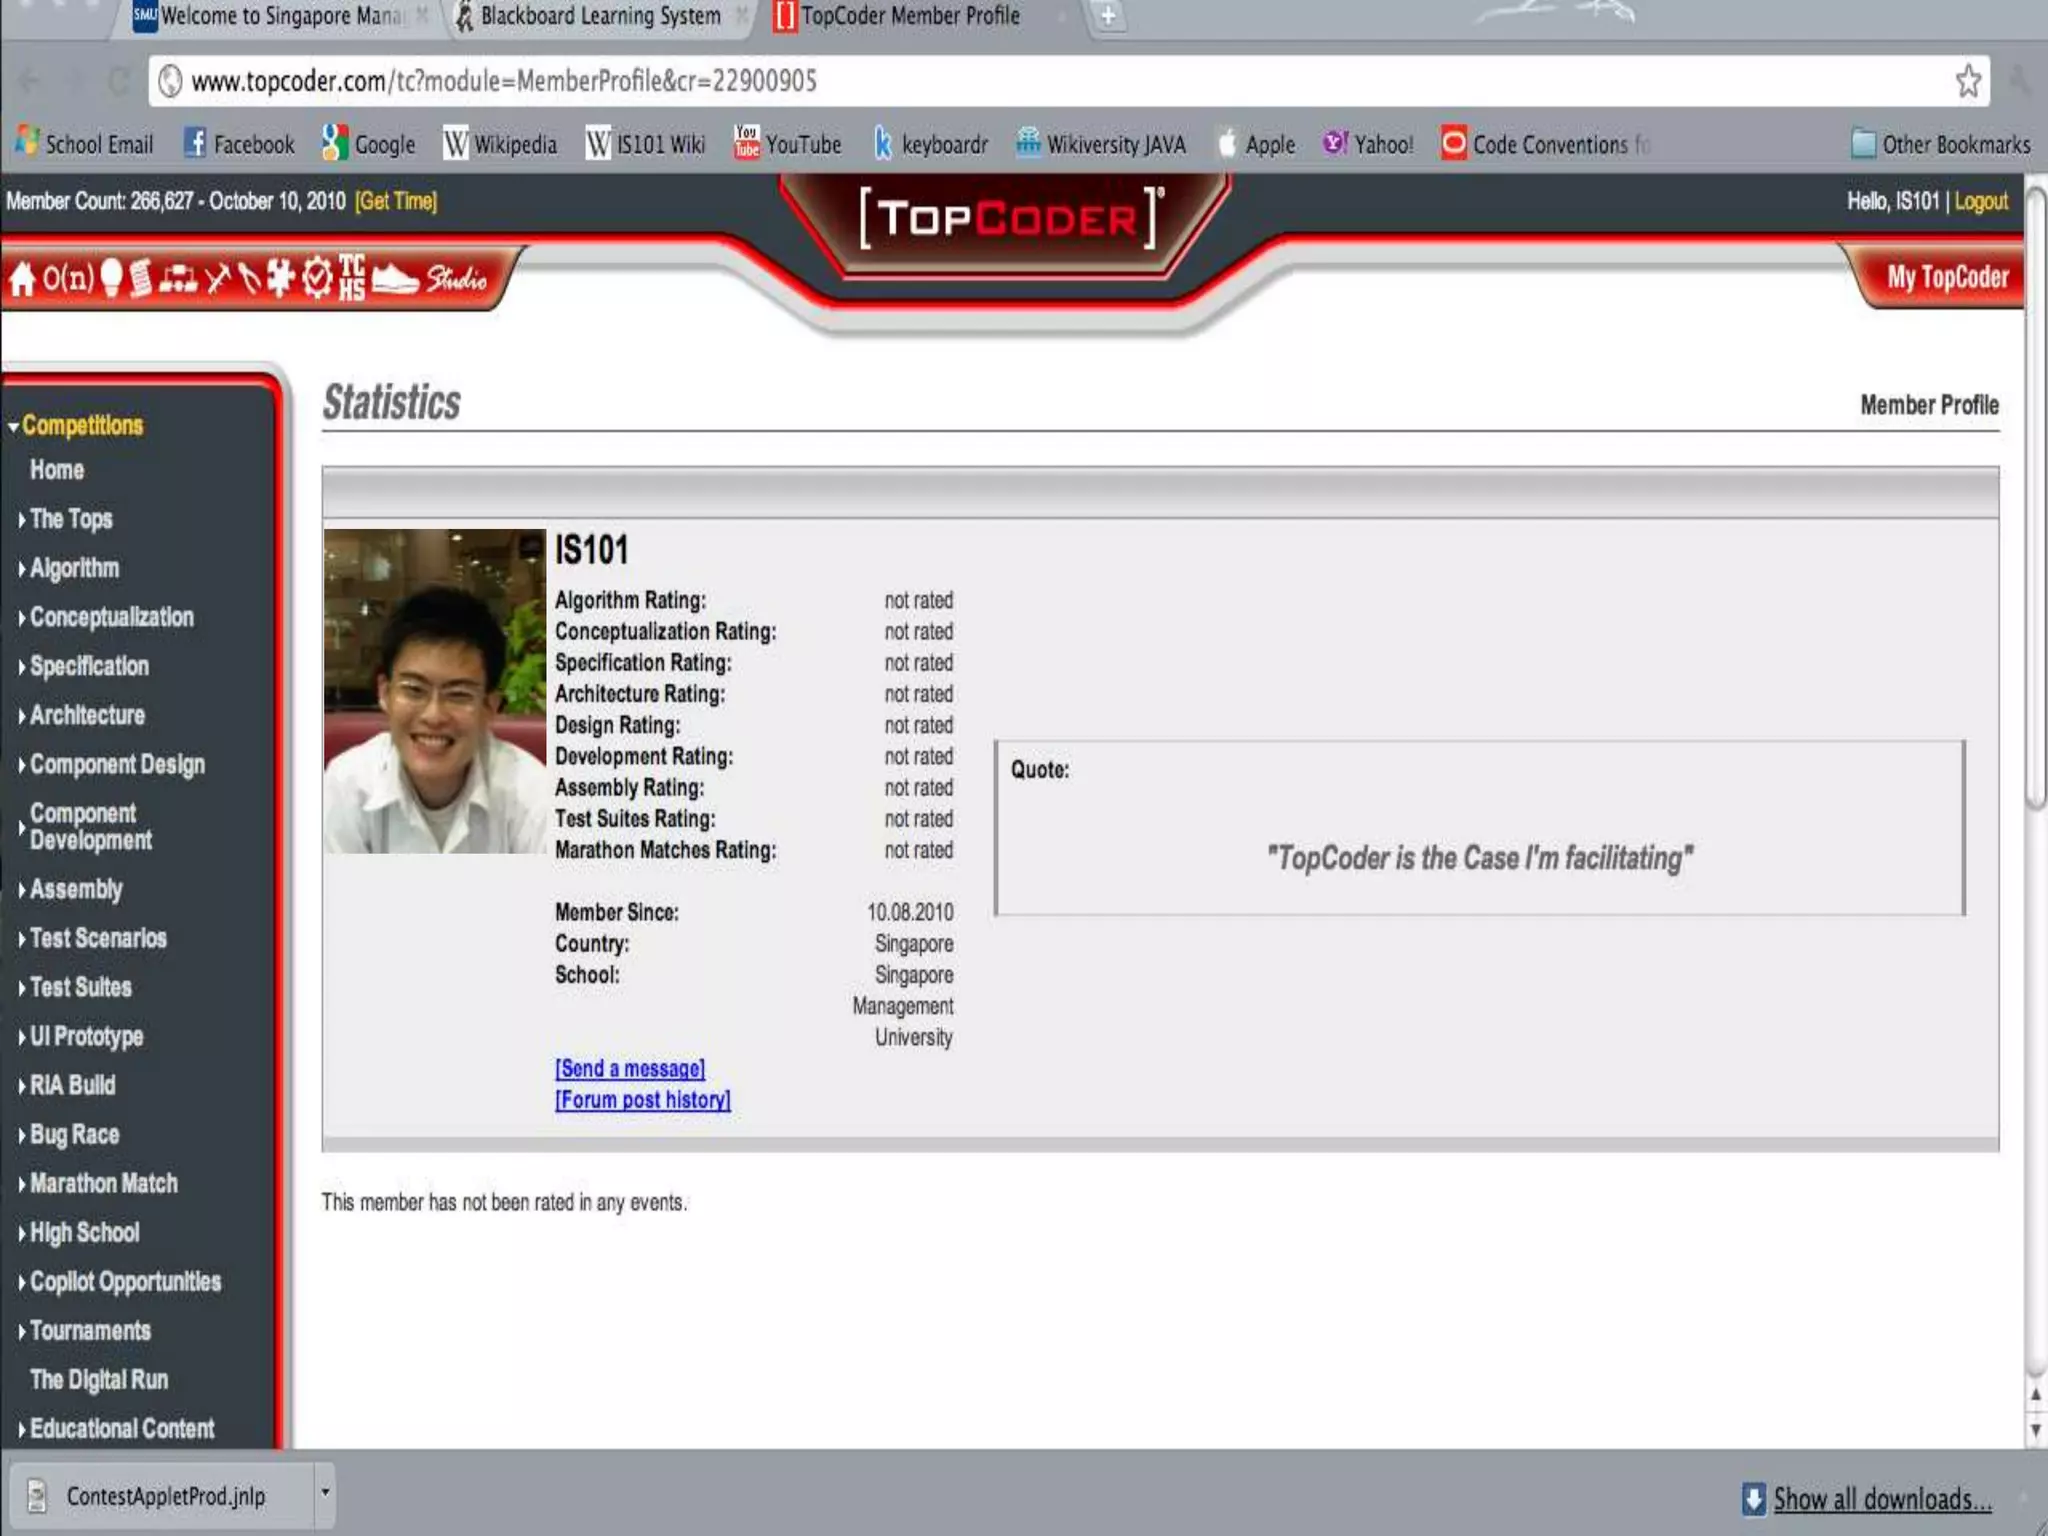This screenshot has width=2048, height=1536.
Task: Collapse the Competitions section
Action: click(x=80, y=426)
